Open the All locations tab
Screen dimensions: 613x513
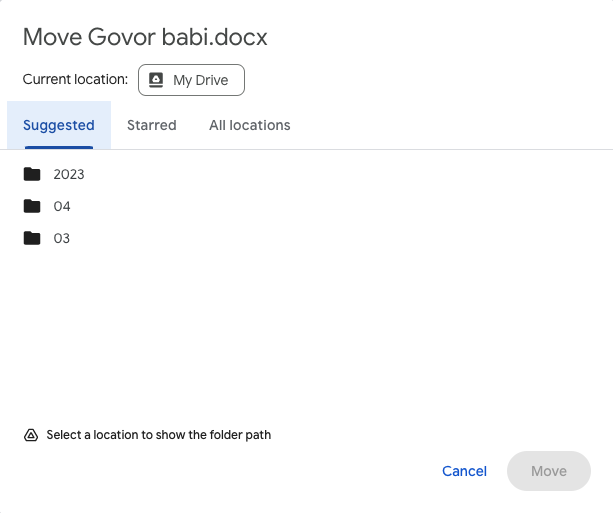249,125
